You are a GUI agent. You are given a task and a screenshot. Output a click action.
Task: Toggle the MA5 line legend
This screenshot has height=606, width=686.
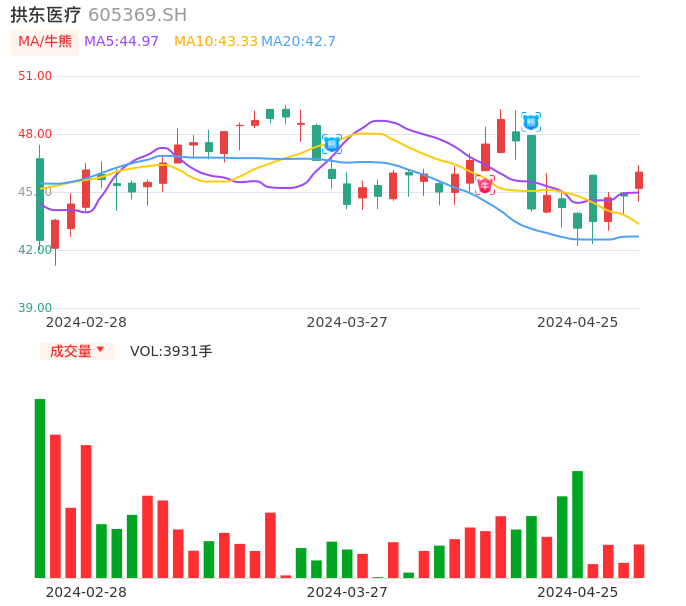coord(121,42)
